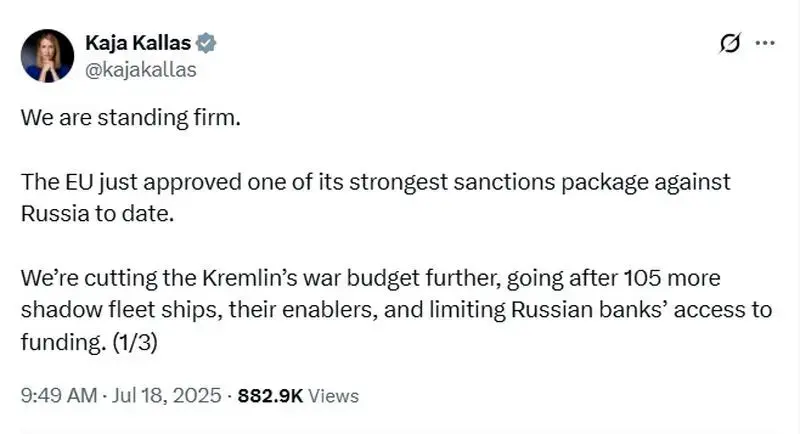Click "The EU just approved" sentence start
The height and width of the screenshot is (434, 800).
pyautogui.click(x=131, y=183)
